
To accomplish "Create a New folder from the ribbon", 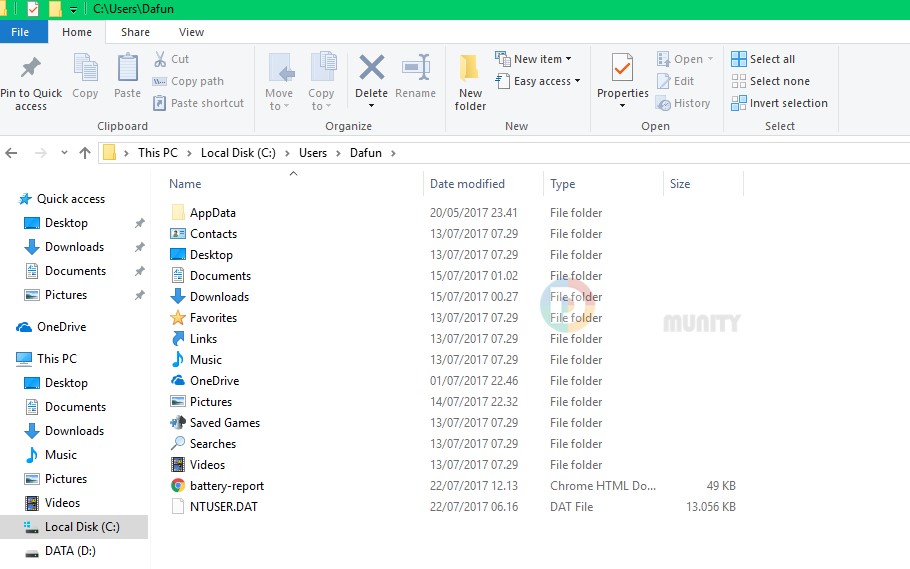I will [x=470, y=80].
